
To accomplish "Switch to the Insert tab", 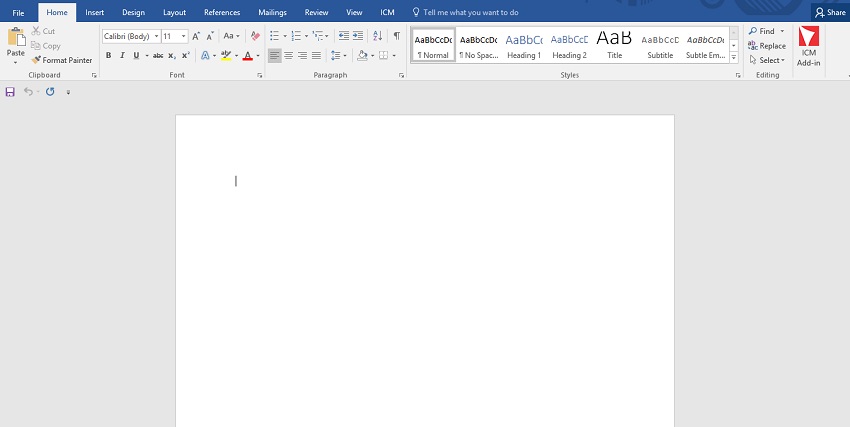I will [x=95, y=12].
